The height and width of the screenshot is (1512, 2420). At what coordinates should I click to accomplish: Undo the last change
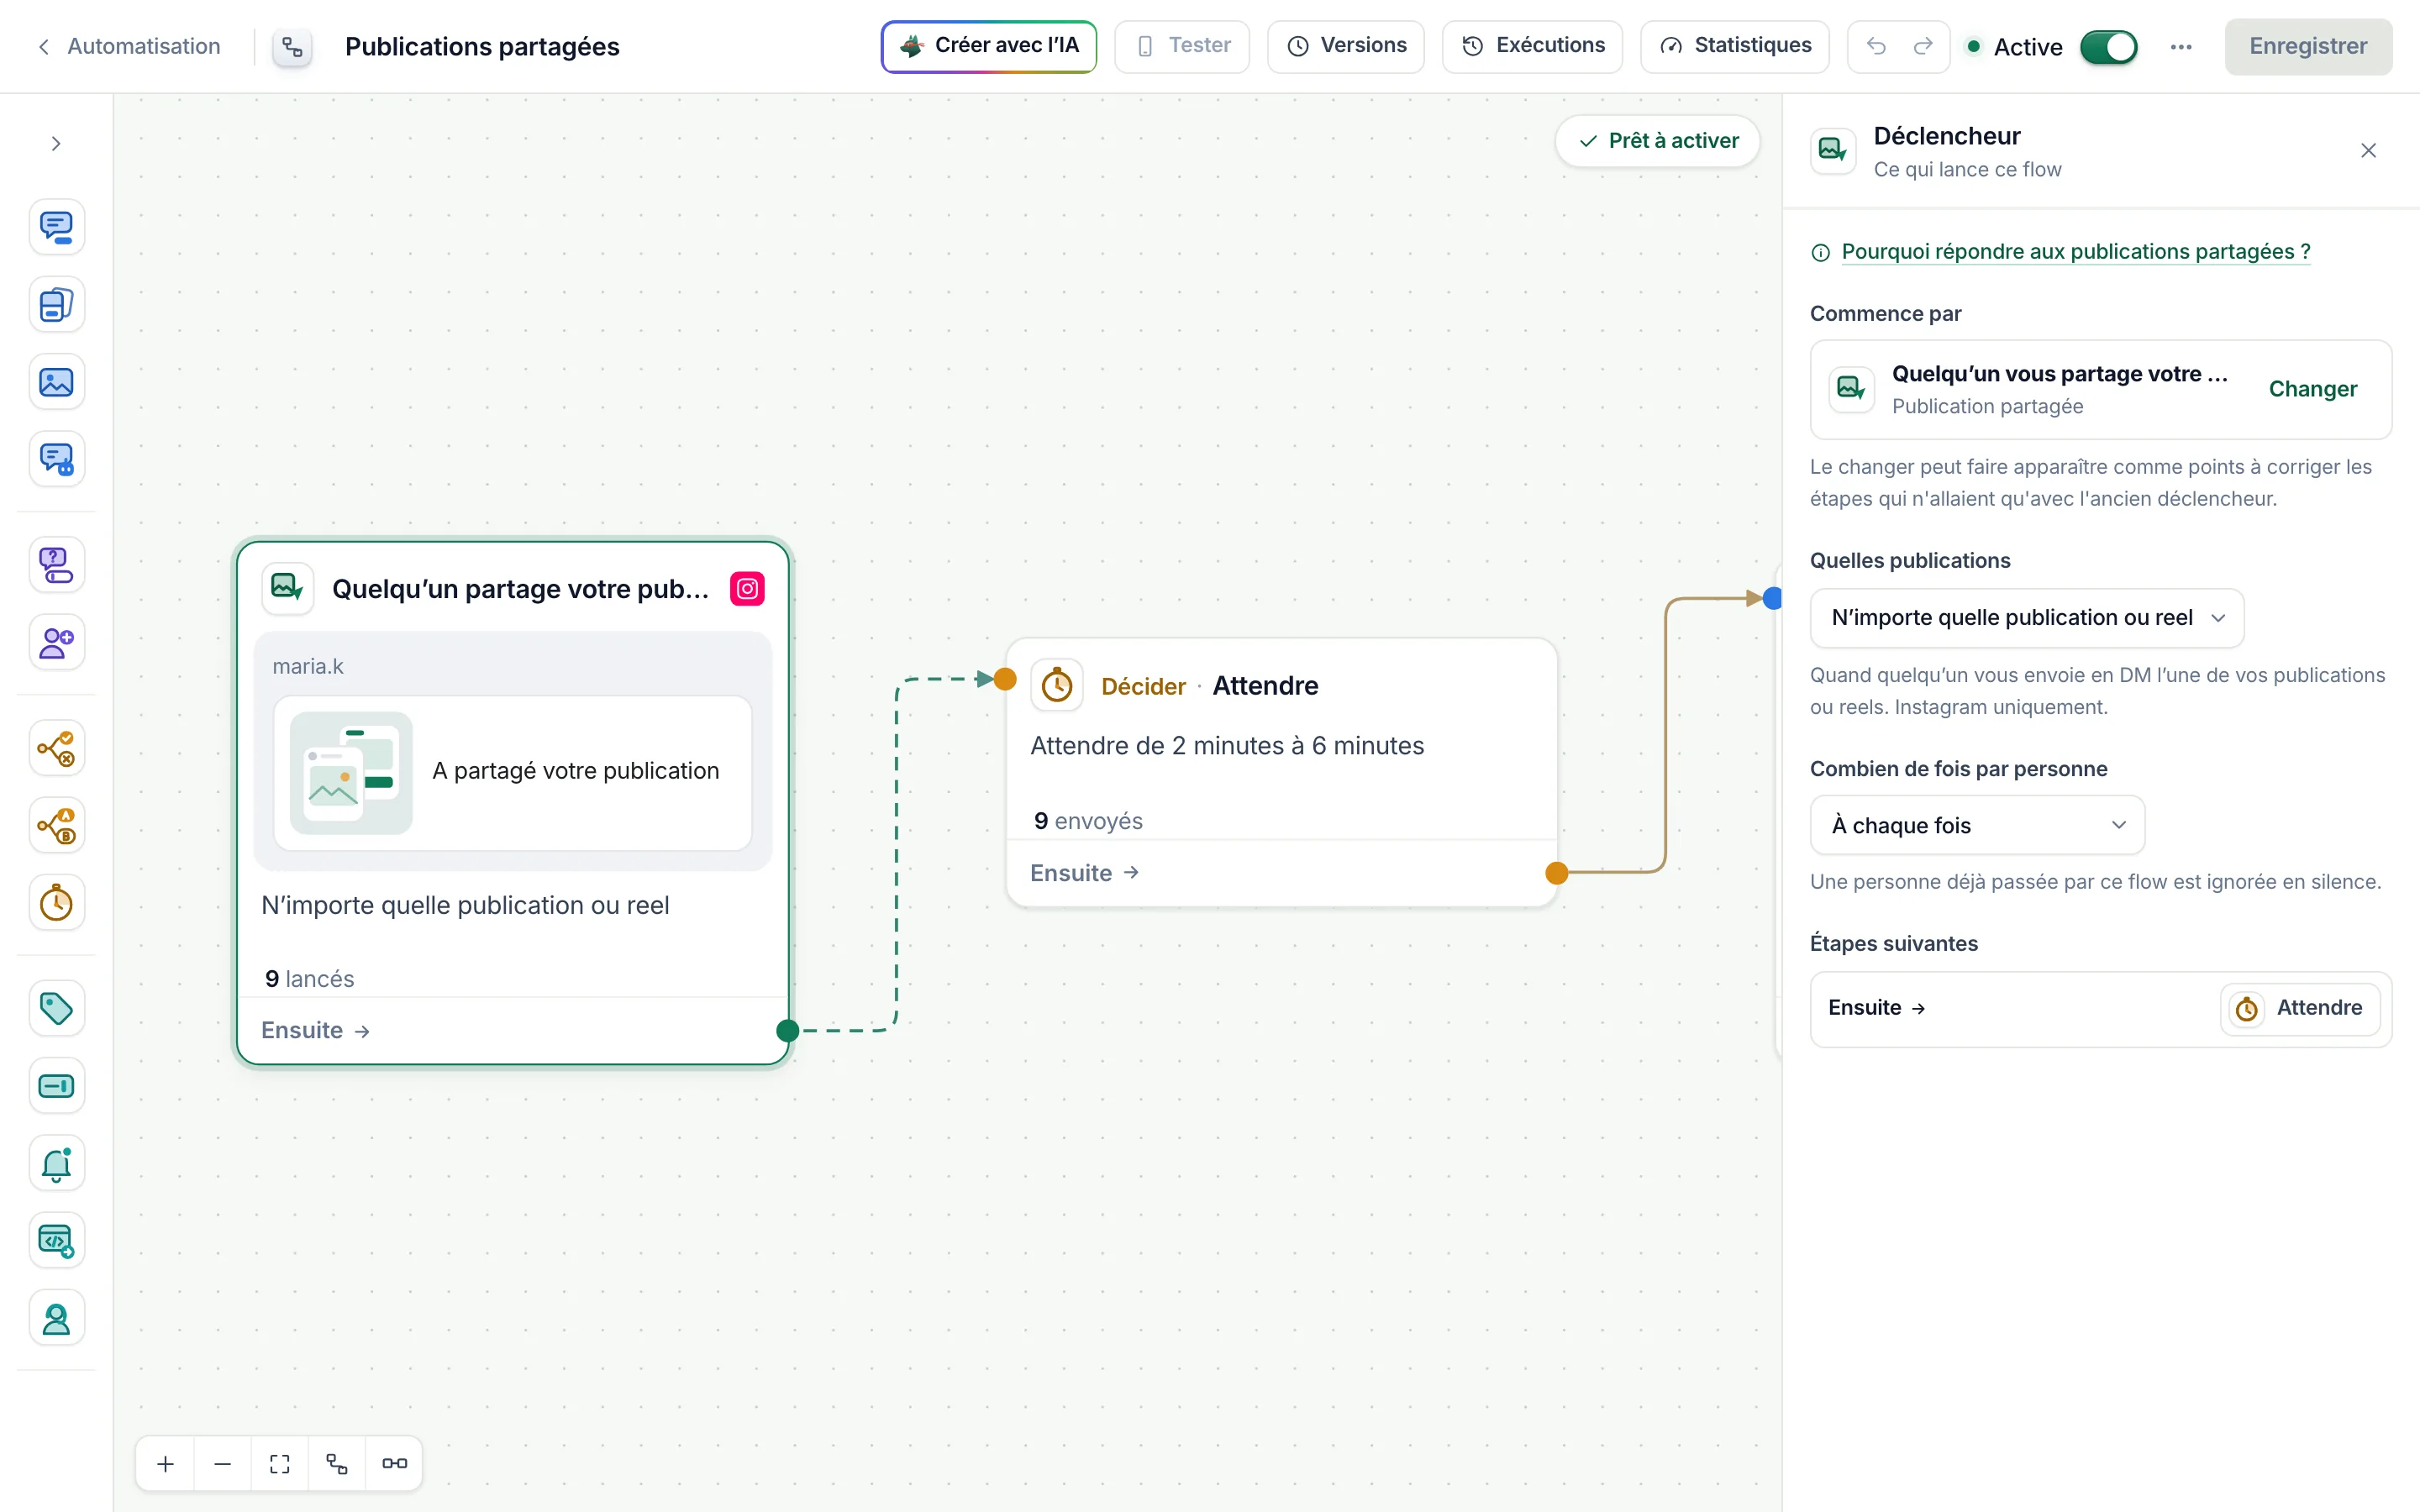pyautogui.click(x=1876, y=47)
